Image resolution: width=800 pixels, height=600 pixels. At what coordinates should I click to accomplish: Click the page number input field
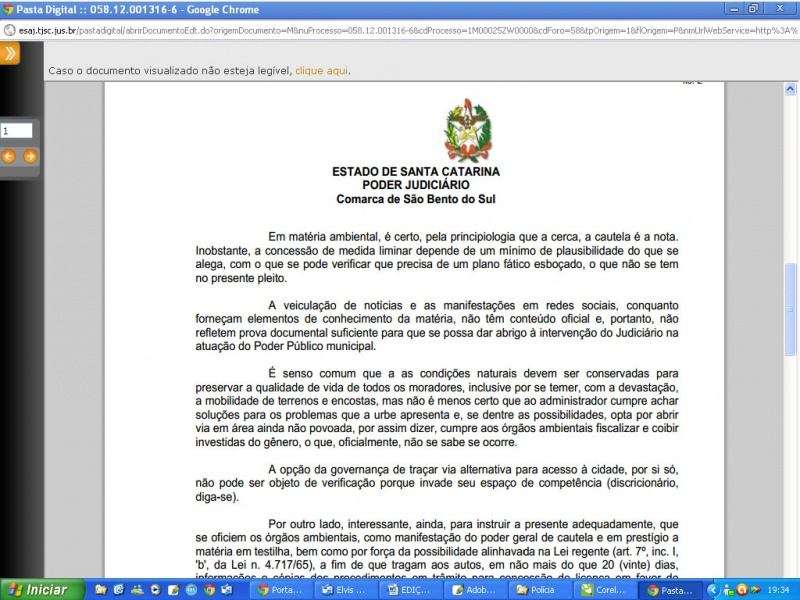(x=16, y=131)
